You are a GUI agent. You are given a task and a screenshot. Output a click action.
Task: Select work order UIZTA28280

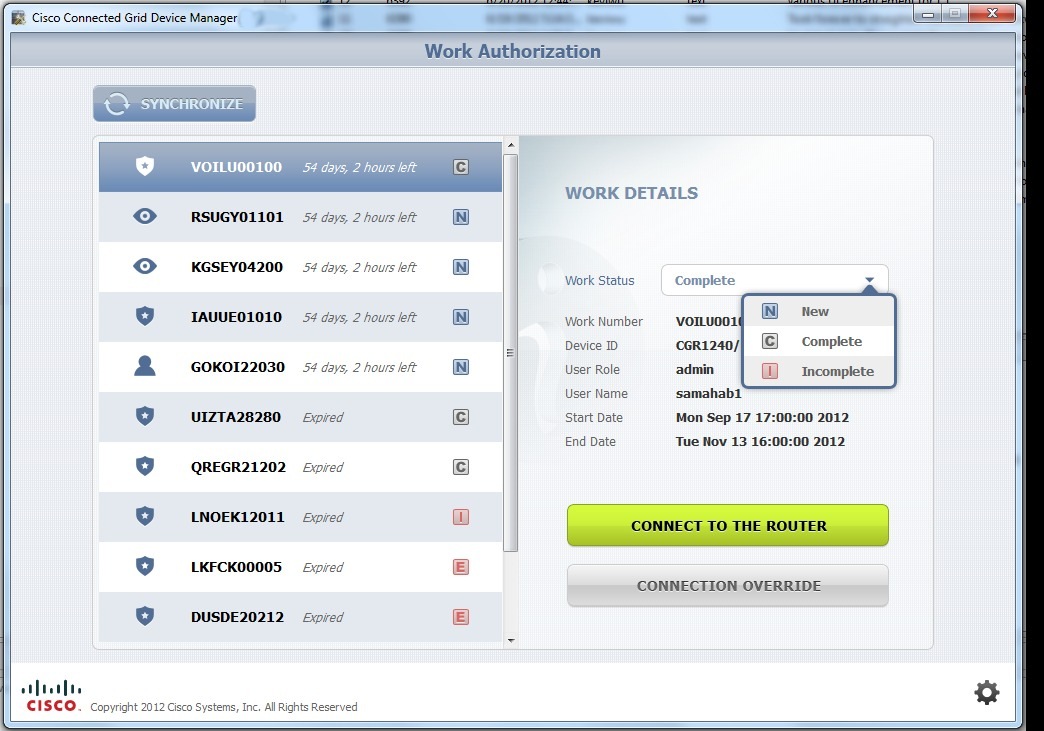point(300,417)
